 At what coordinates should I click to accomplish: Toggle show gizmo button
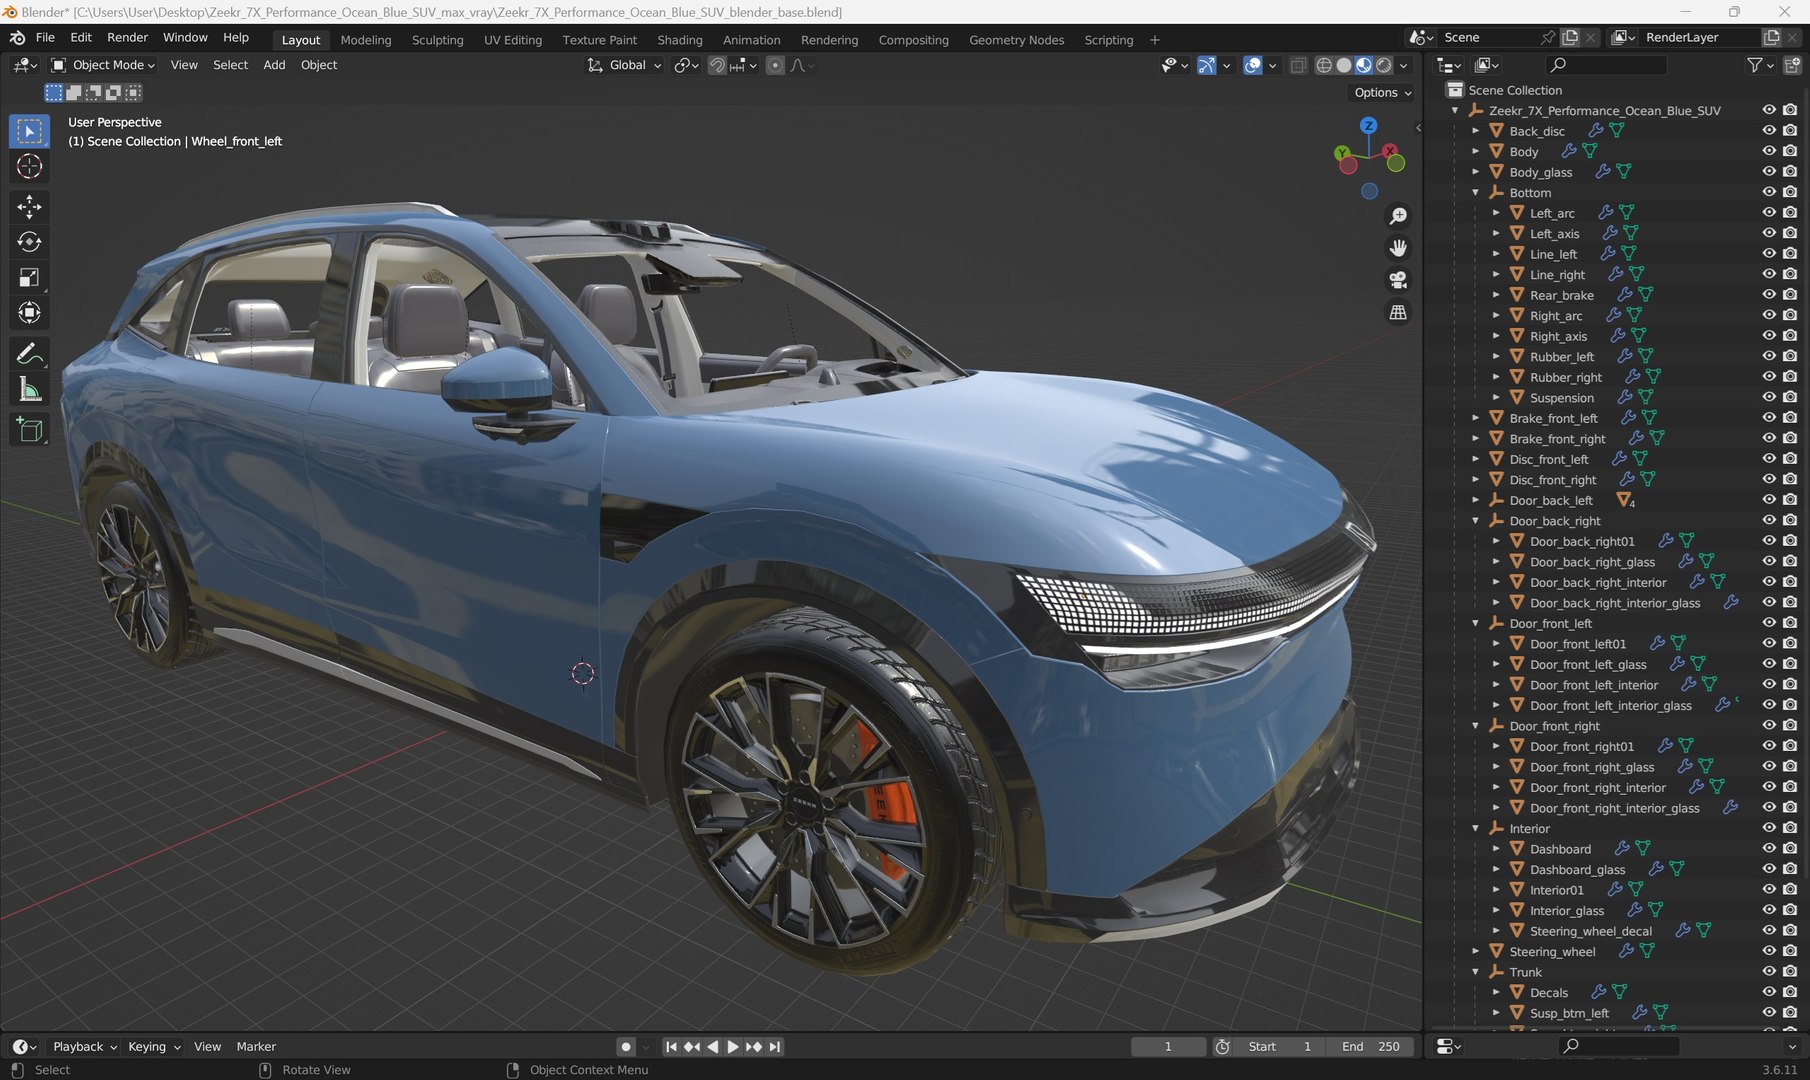(1207, 65)
